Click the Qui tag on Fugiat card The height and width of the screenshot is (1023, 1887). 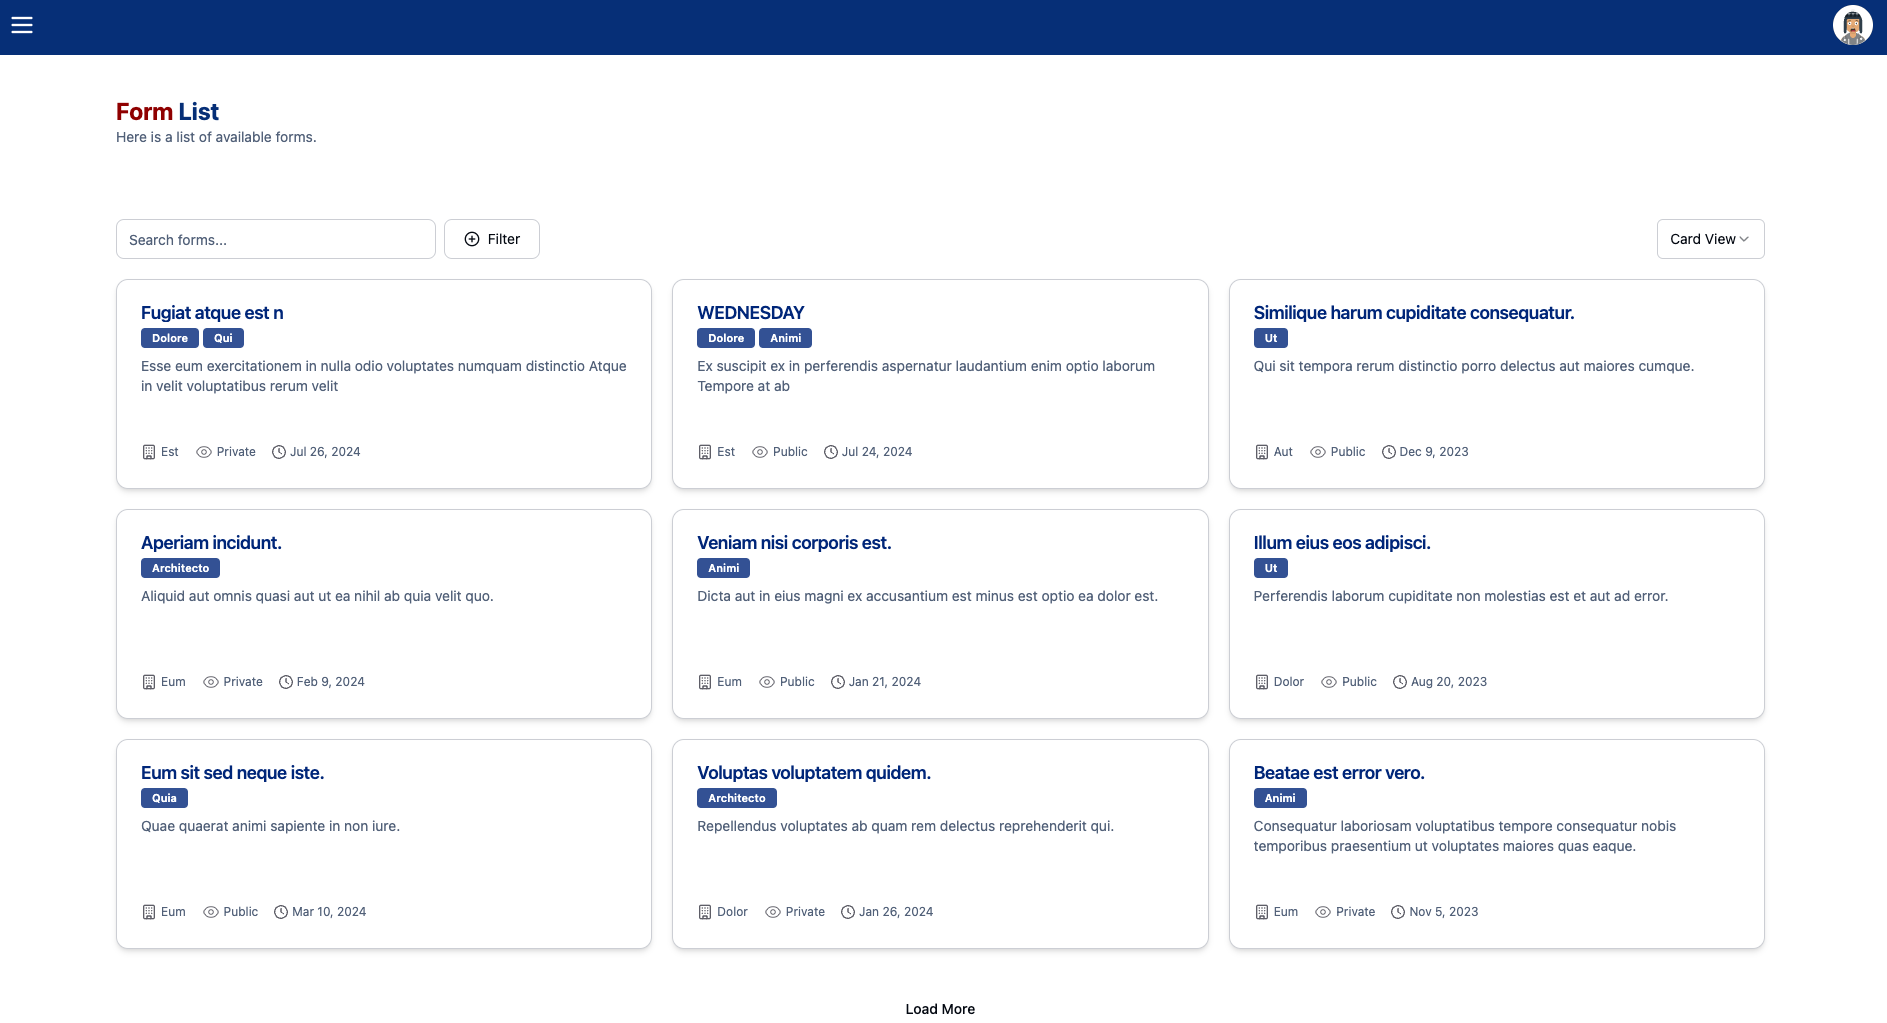point(223,338)
